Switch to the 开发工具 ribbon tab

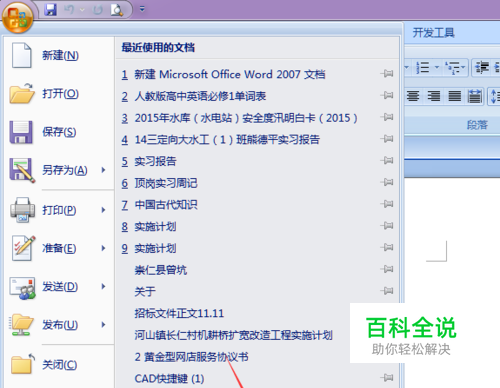pos(433,33)
